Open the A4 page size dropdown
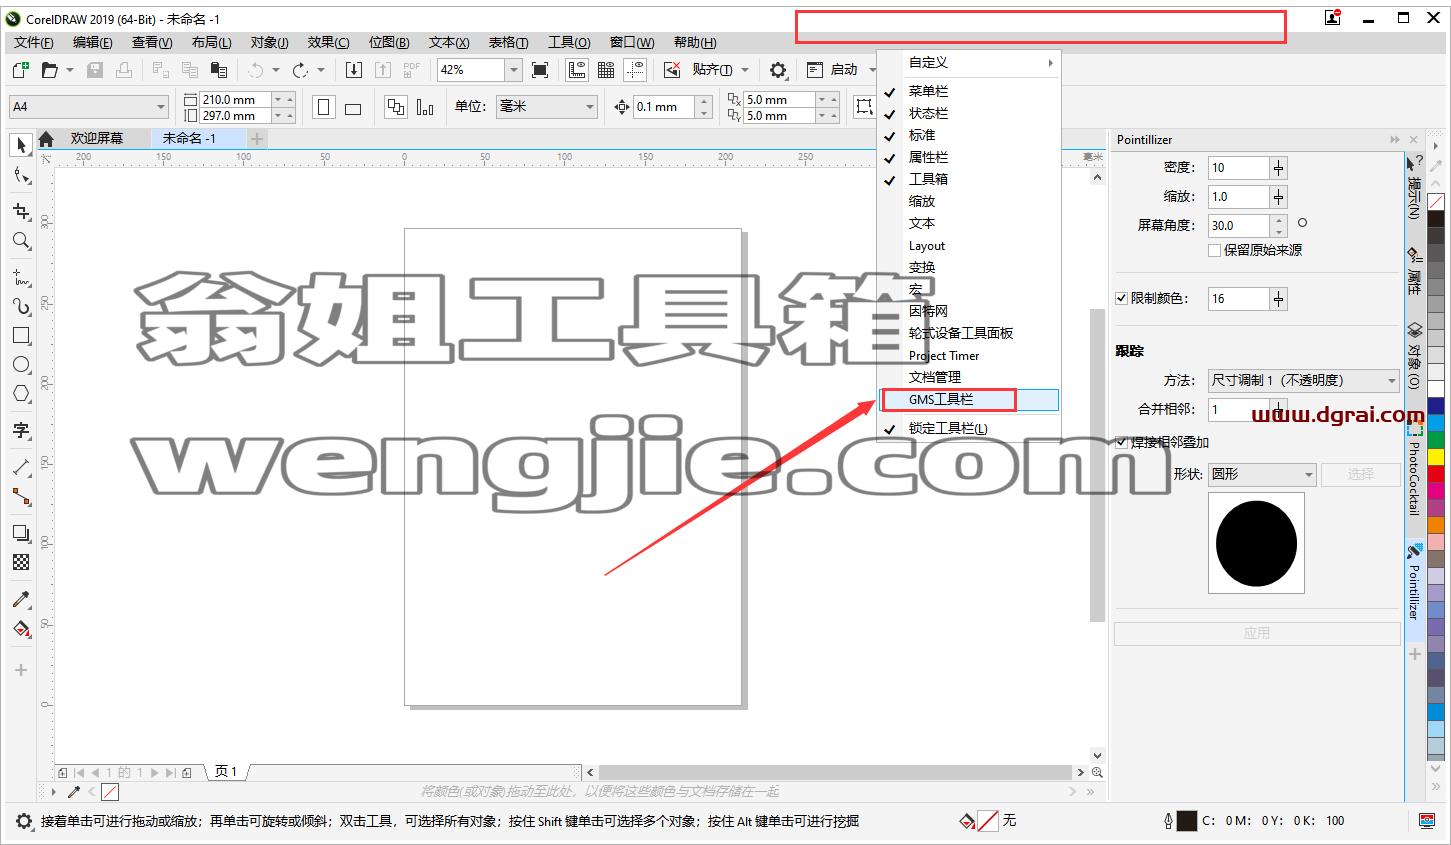 [89, 106]
